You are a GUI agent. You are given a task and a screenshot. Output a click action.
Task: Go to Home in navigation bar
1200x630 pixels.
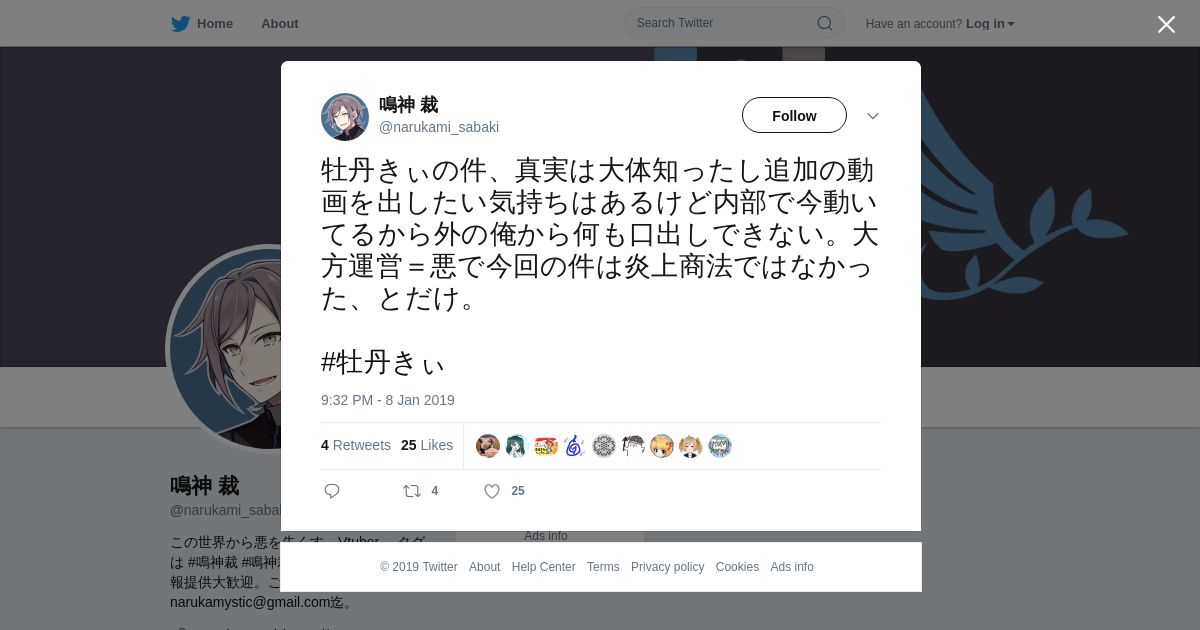pyautogui.click(x=215, y=23)
